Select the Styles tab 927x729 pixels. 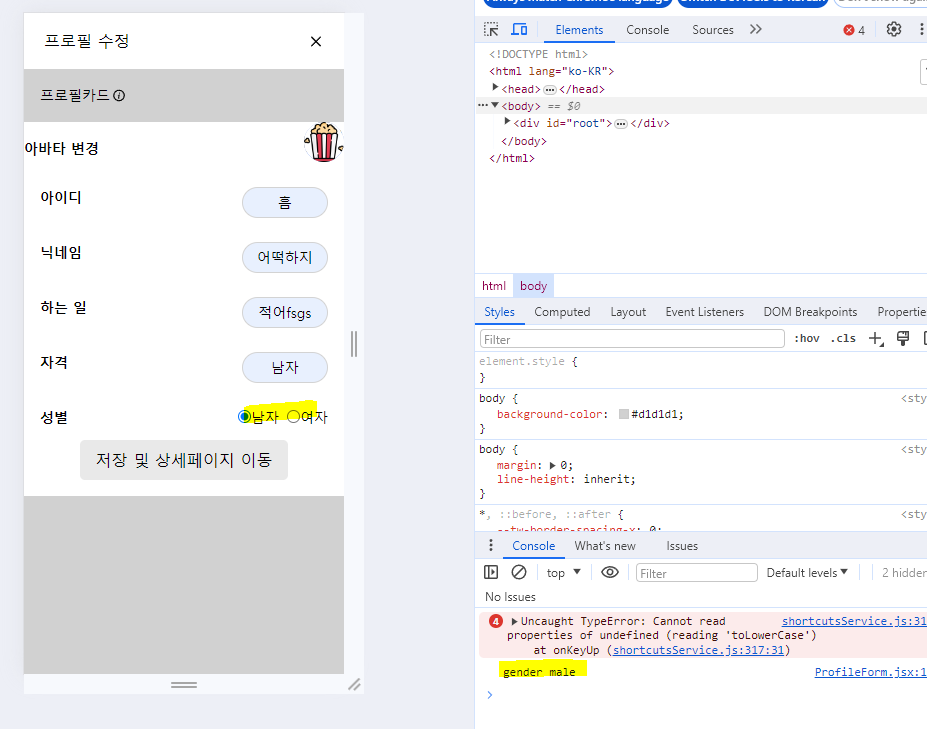(x=500, y=312)
